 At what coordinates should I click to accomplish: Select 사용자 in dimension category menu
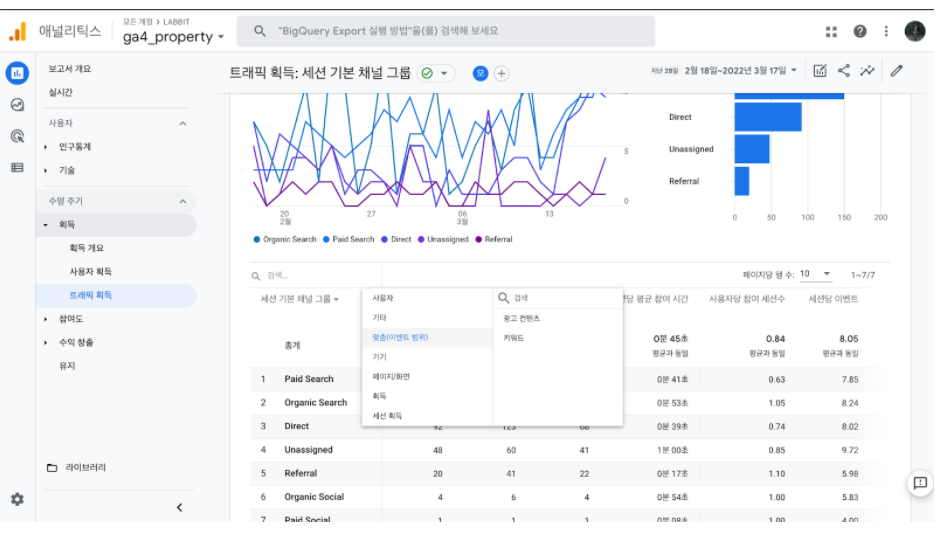click(427, 298)
